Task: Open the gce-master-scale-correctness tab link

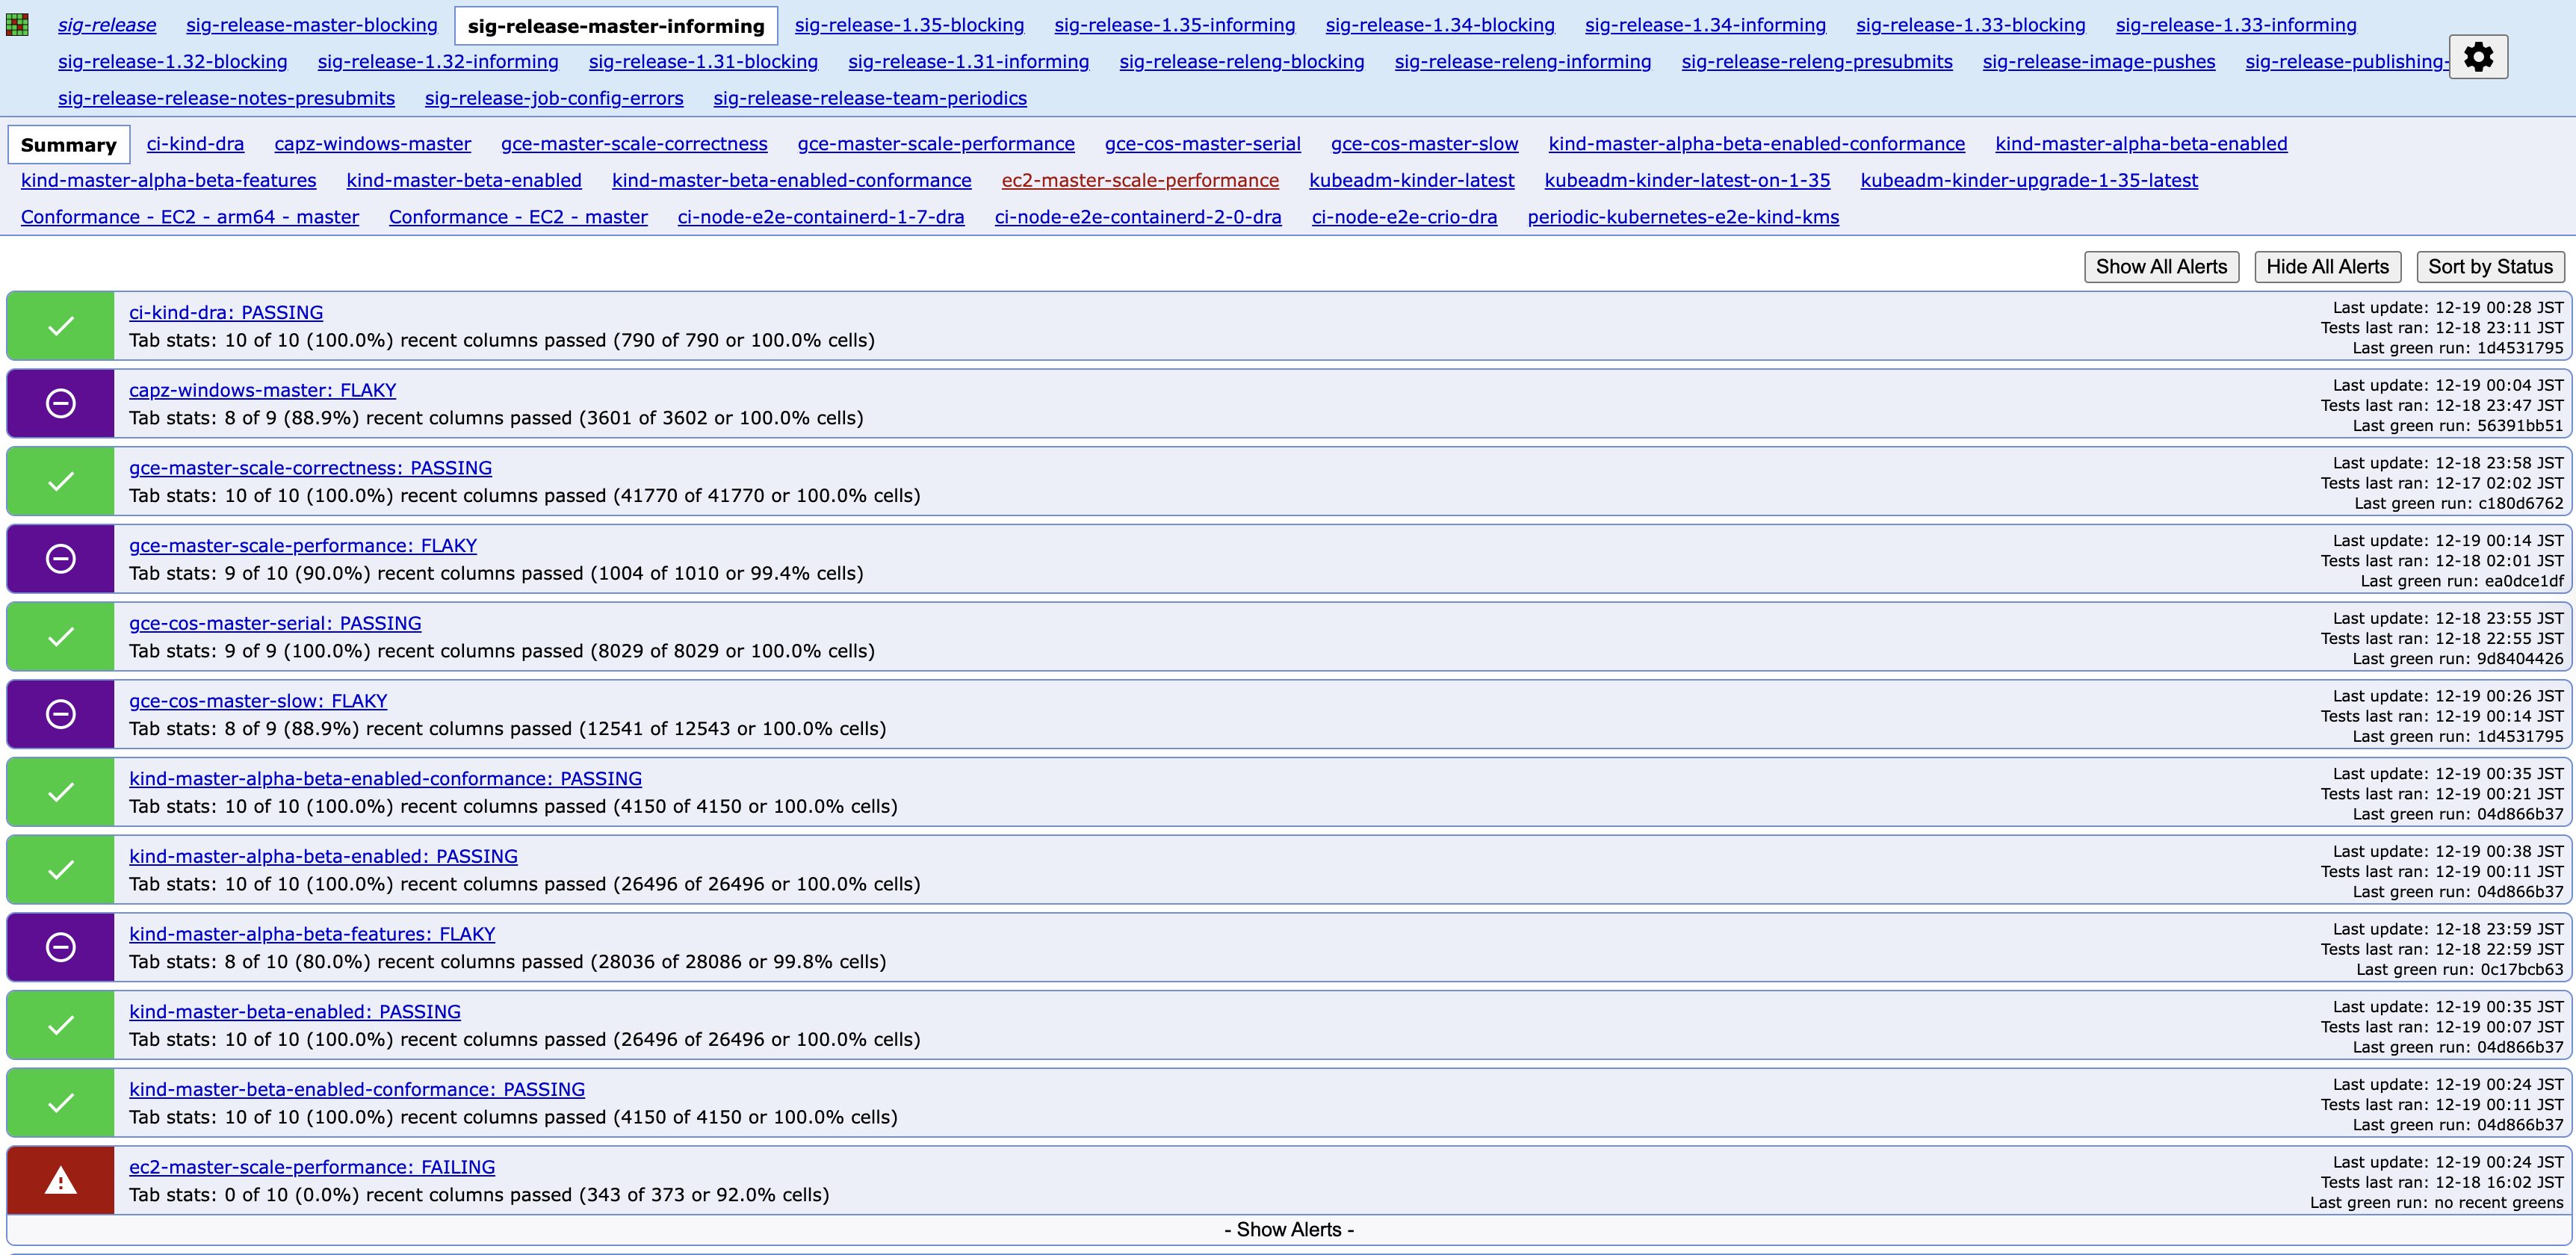Action: coord(634,143)
